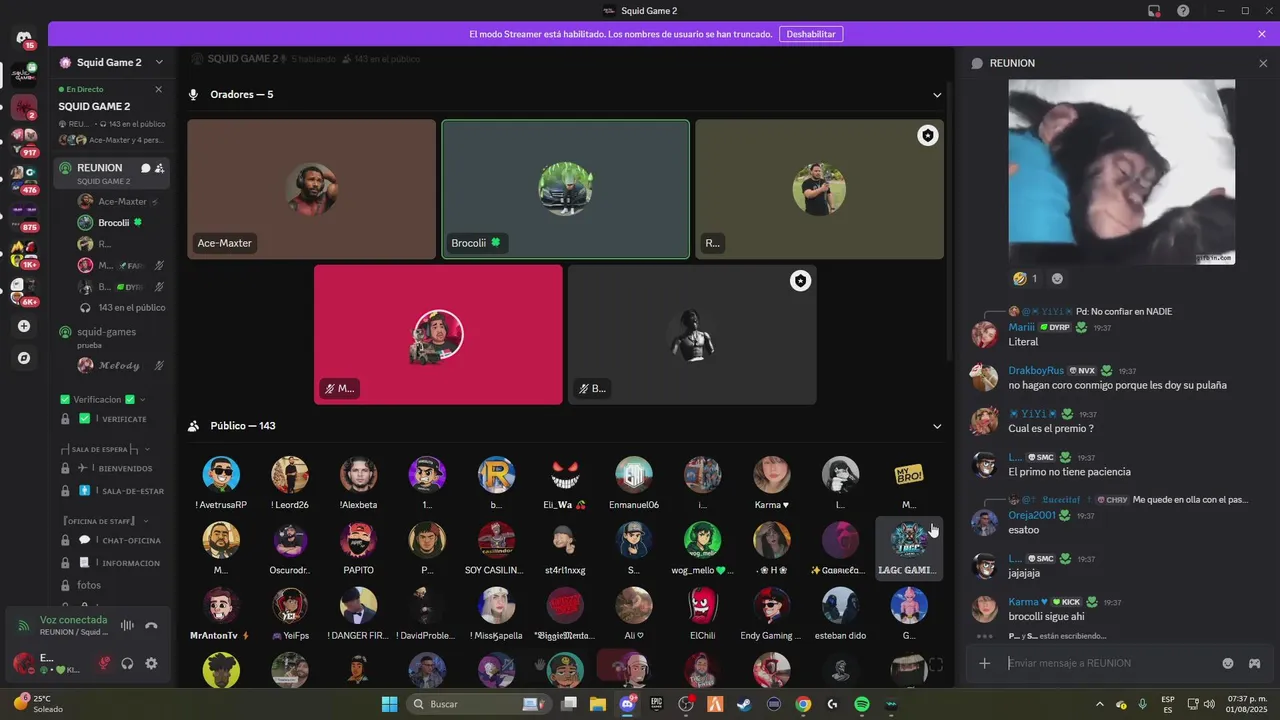This screenshot has height=720, width=1280.
Task: Click the raise hand icon on stage controls
Action: 540,664
